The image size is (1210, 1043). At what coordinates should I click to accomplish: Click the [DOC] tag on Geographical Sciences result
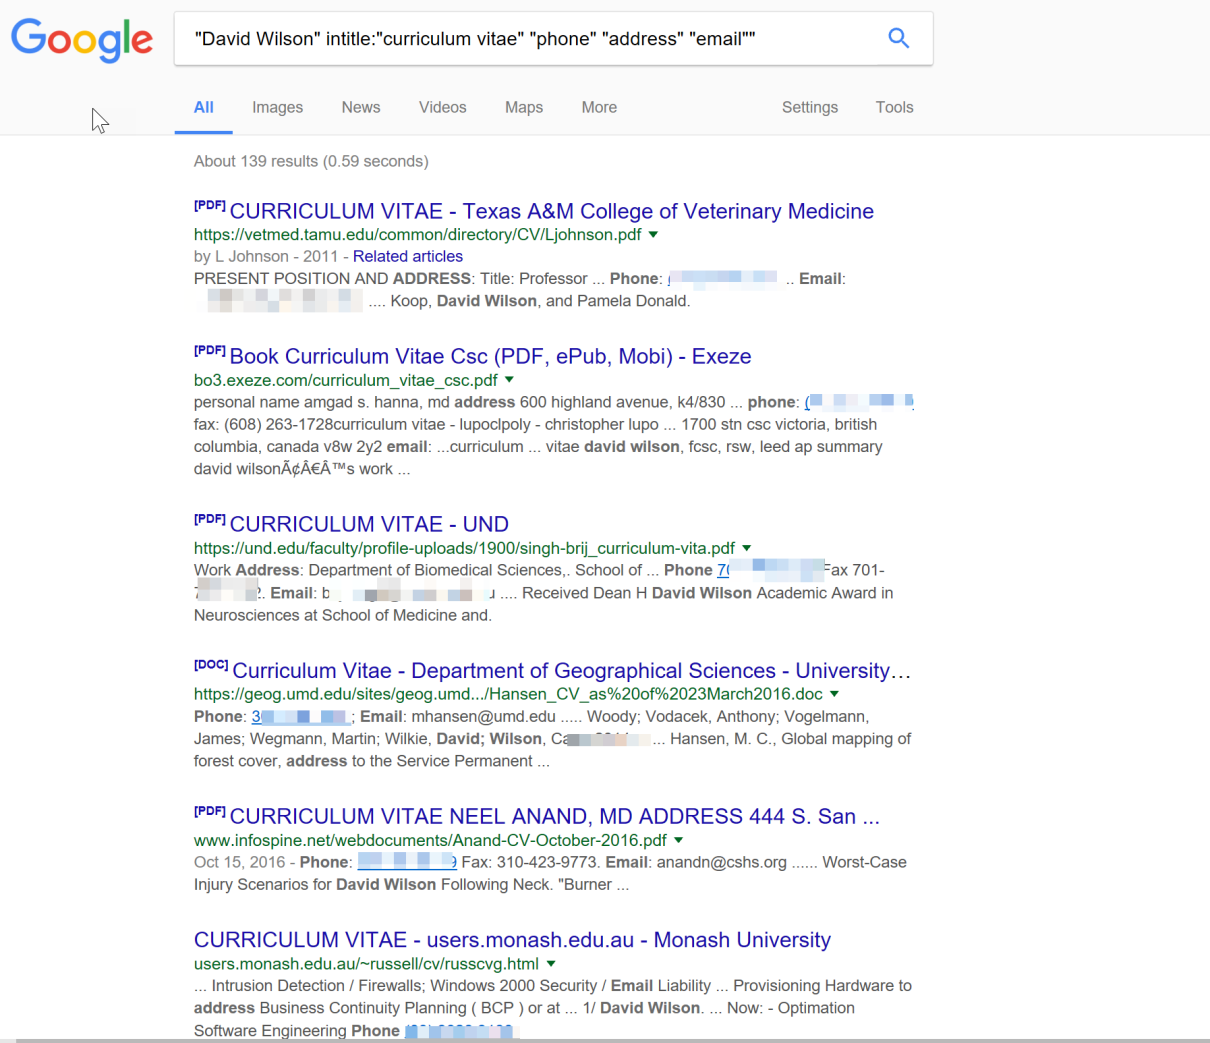coord(211,665)
